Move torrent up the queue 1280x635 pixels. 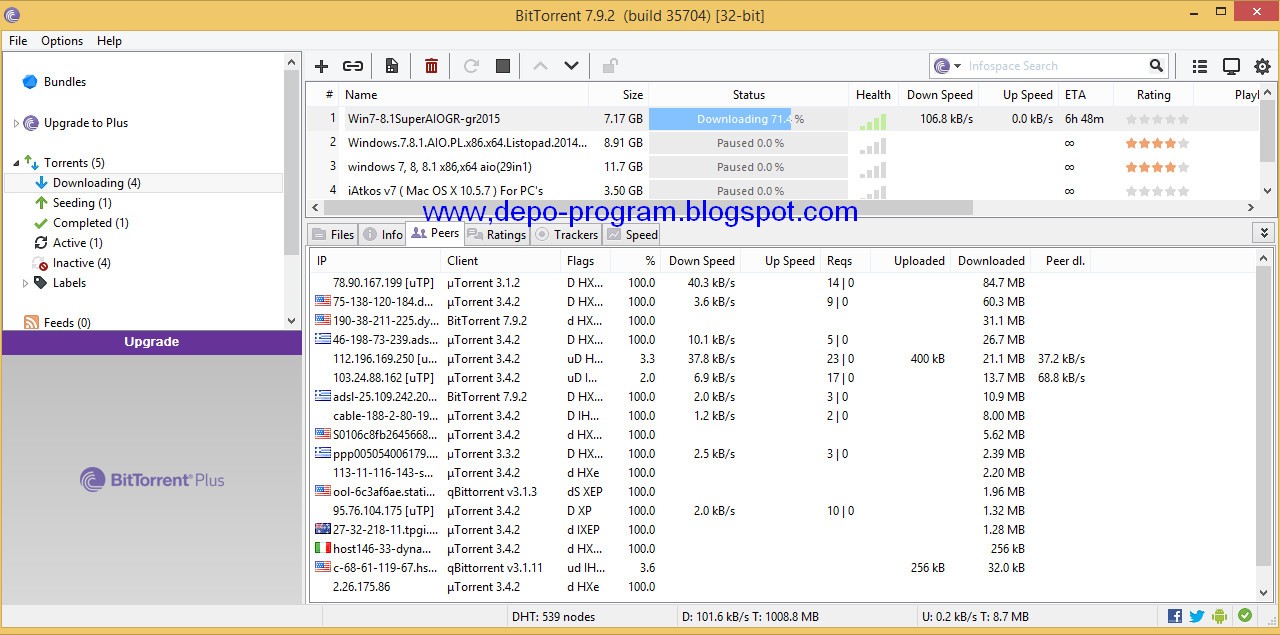(540, 66)
